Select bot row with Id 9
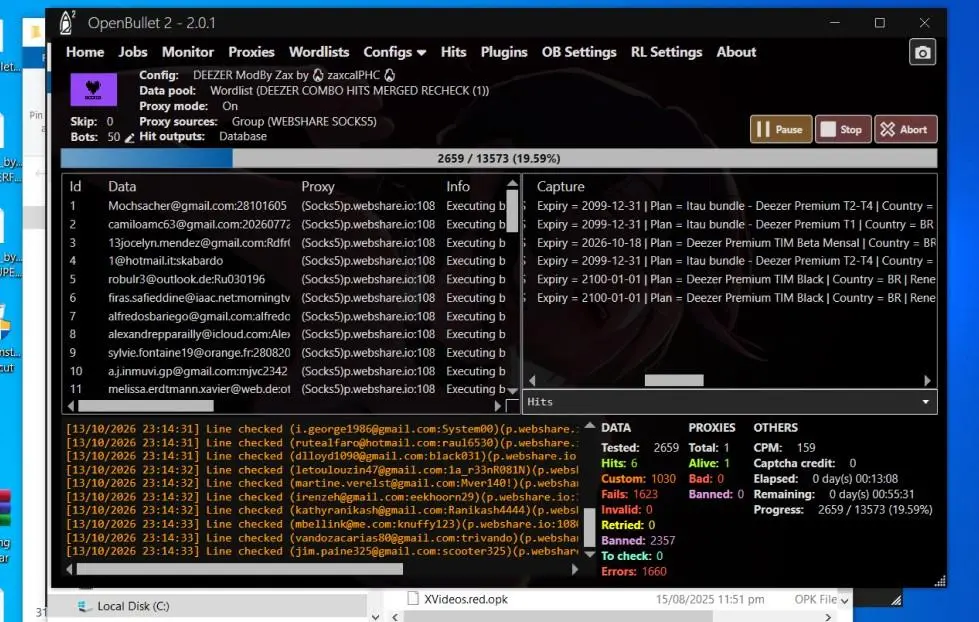Screen dimensions: 979x622 coord(287,353)
